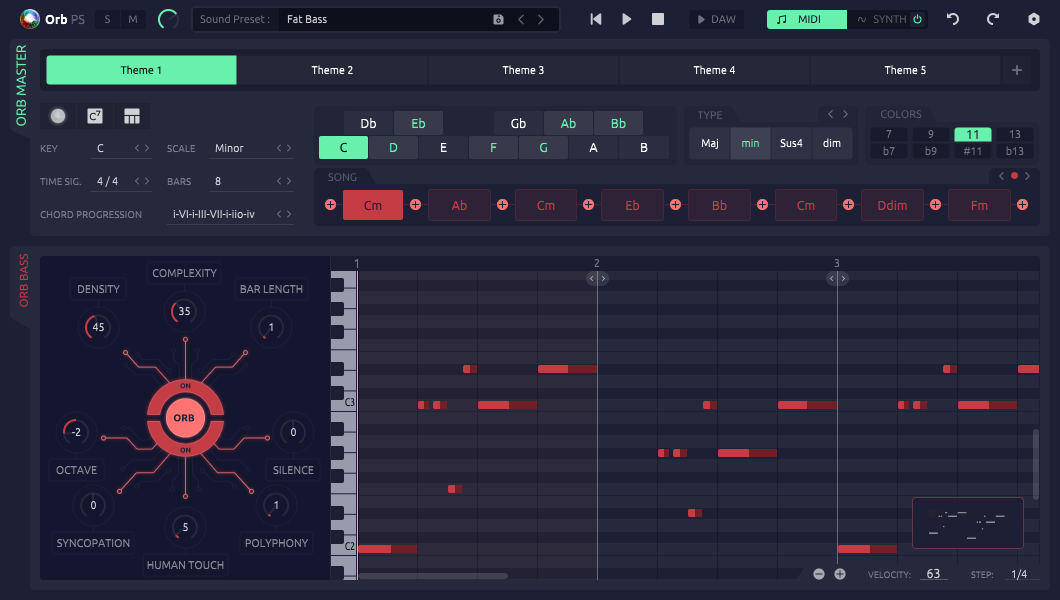Select next chord progression arrow
Screen dimensions: 1060x600
[x=289, y=214]
